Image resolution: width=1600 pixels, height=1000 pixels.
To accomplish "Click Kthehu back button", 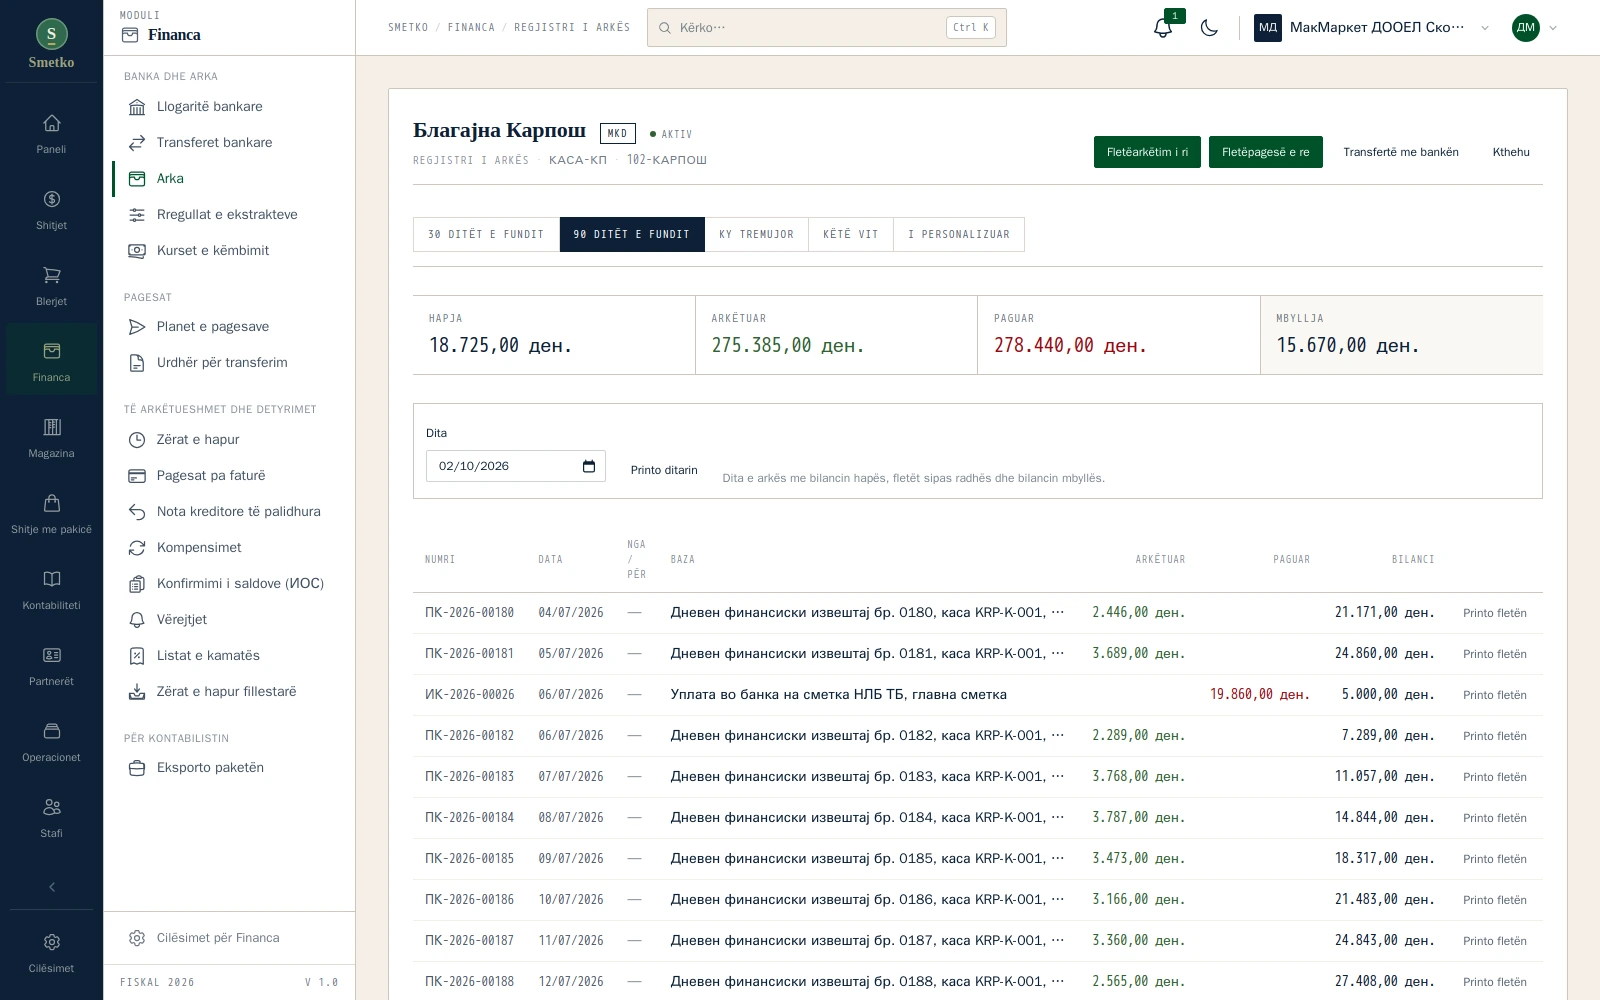I will point(1511,152).
